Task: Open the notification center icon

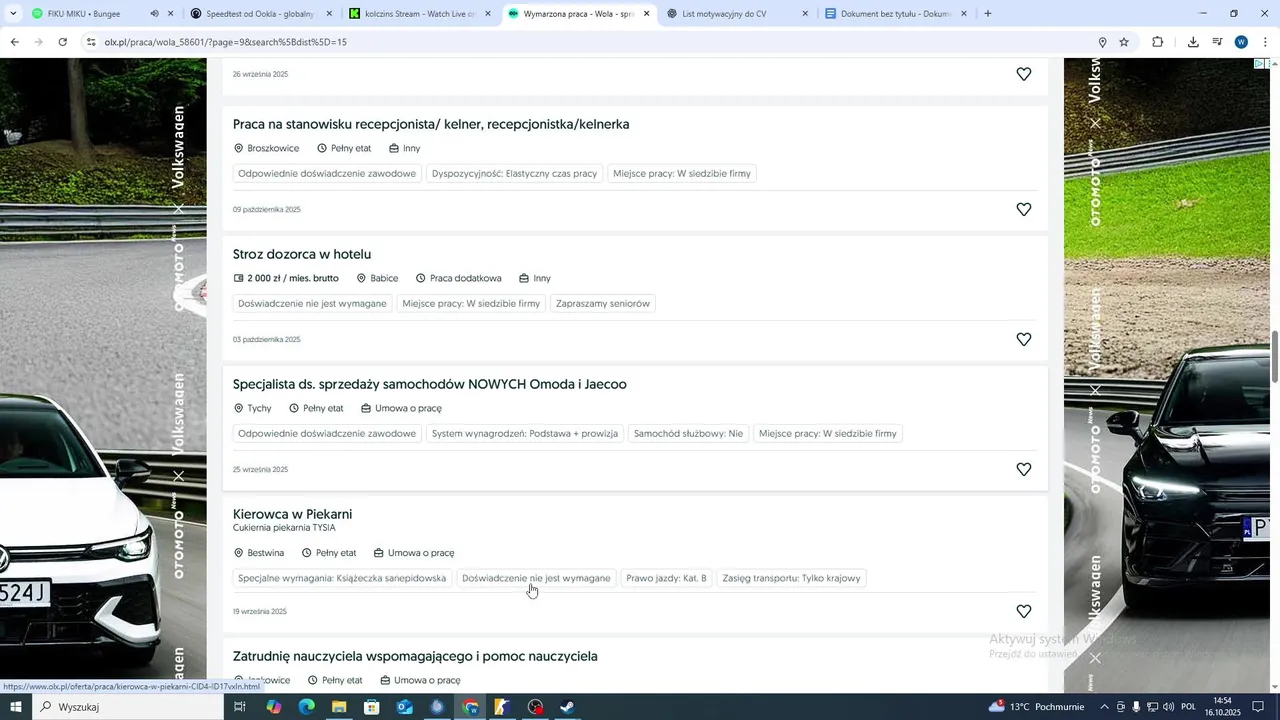Action: point(1258,707)
